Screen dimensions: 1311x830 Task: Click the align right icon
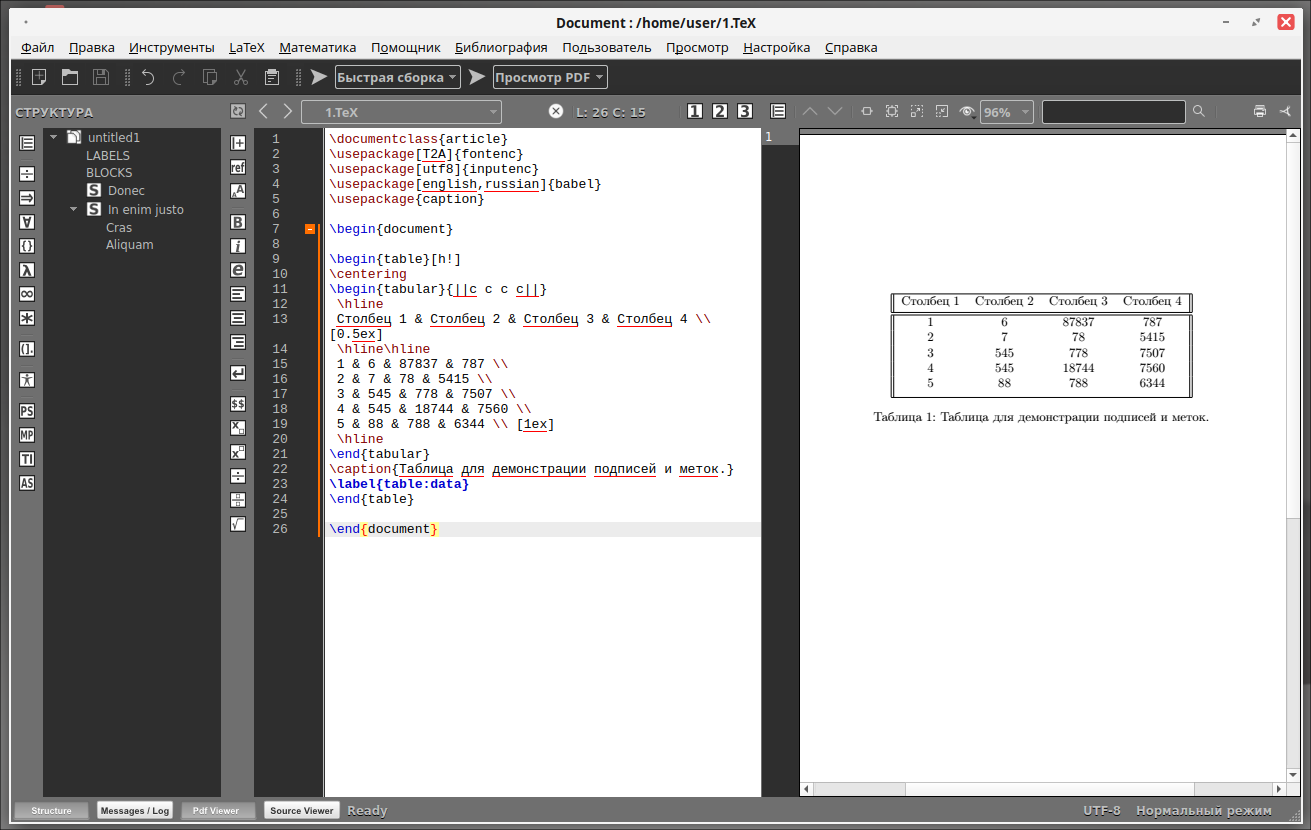coord(238,342)
